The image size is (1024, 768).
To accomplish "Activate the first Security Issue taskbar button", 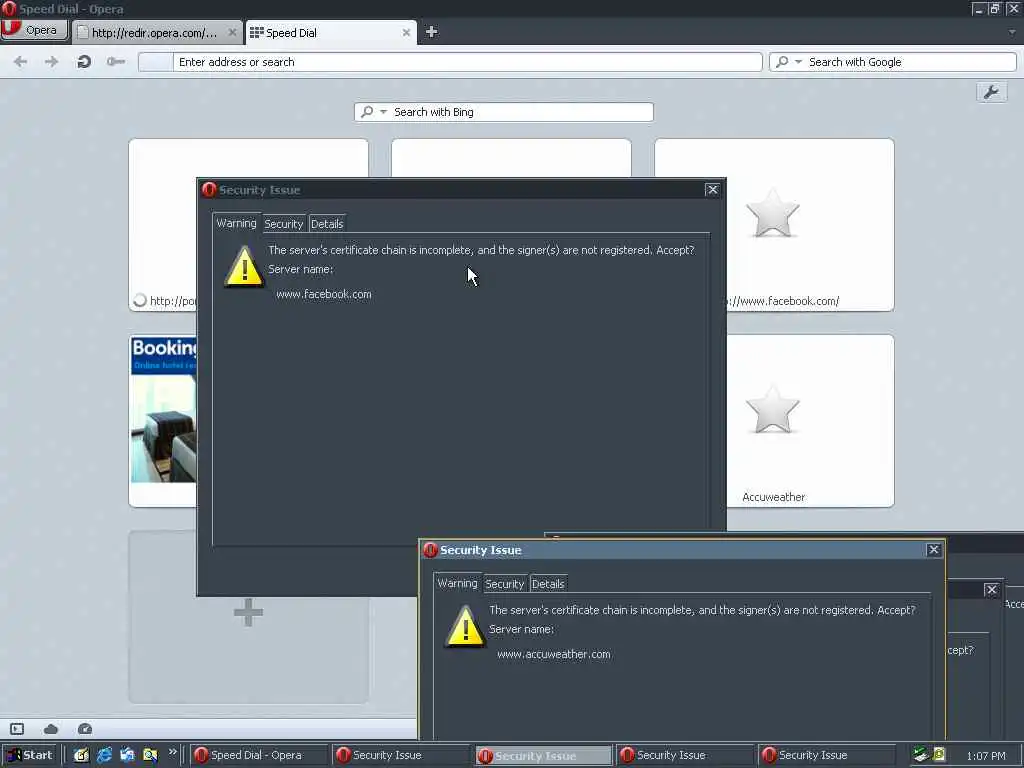I will [x=401, y=755].
